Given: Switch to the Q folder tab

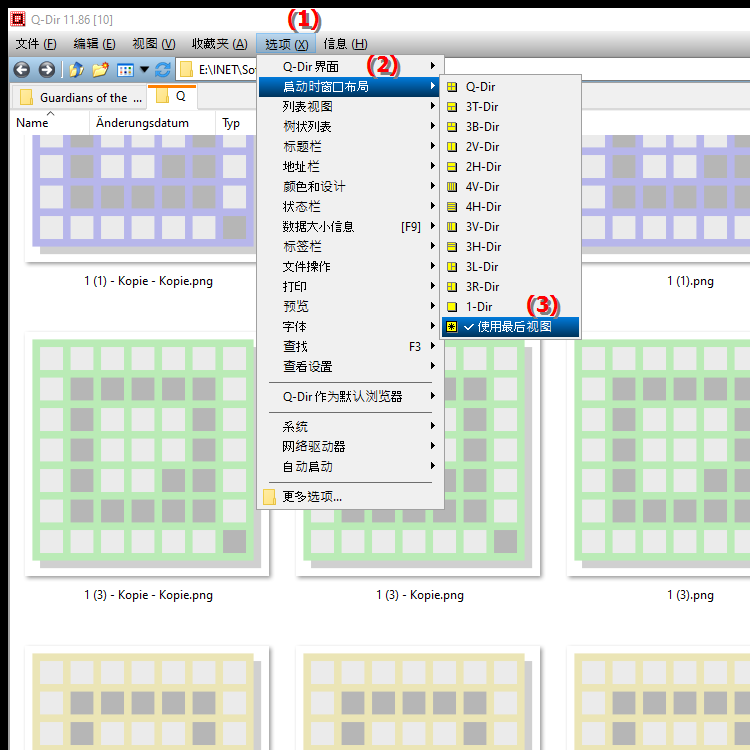Looking at the screenshot, I should (173, 97).
